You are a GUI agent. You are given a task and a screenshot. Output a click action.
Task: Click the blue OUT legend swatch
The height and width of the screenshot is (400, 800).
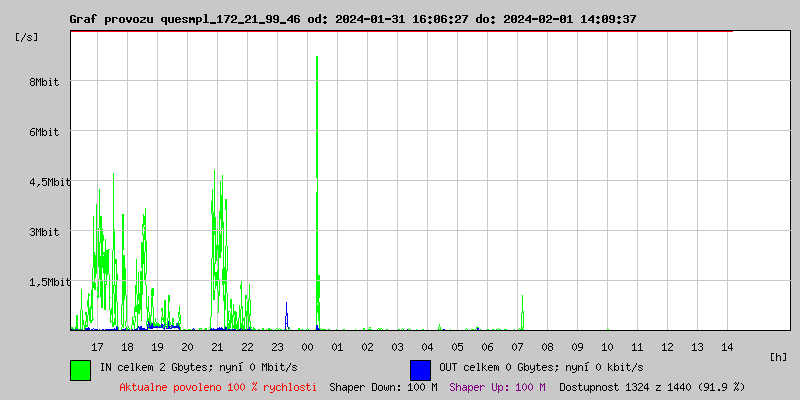(x=420, y=369)
